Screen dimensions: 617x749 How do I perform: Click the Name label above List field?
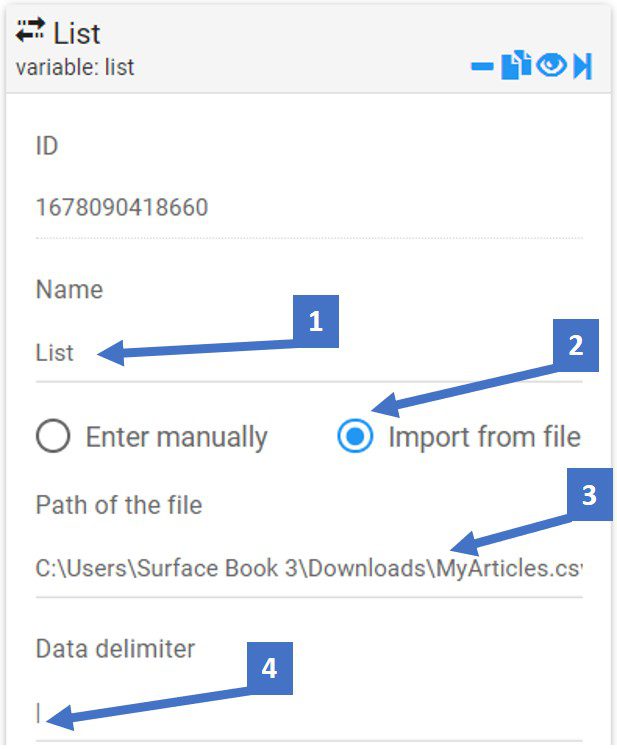click(70, 289)
